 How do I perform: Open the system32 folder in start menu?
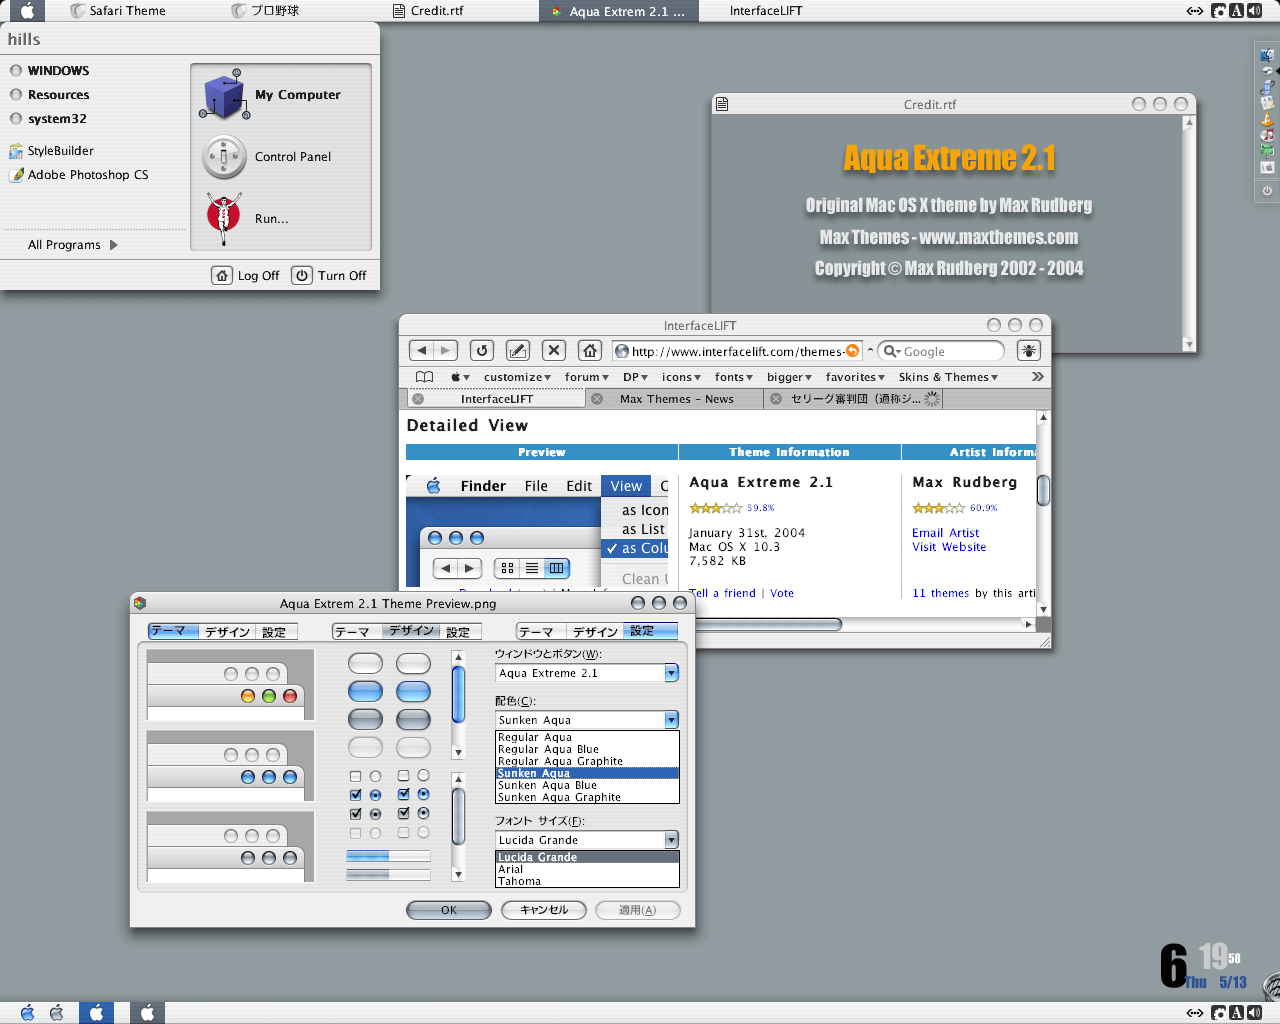[48, 119]
